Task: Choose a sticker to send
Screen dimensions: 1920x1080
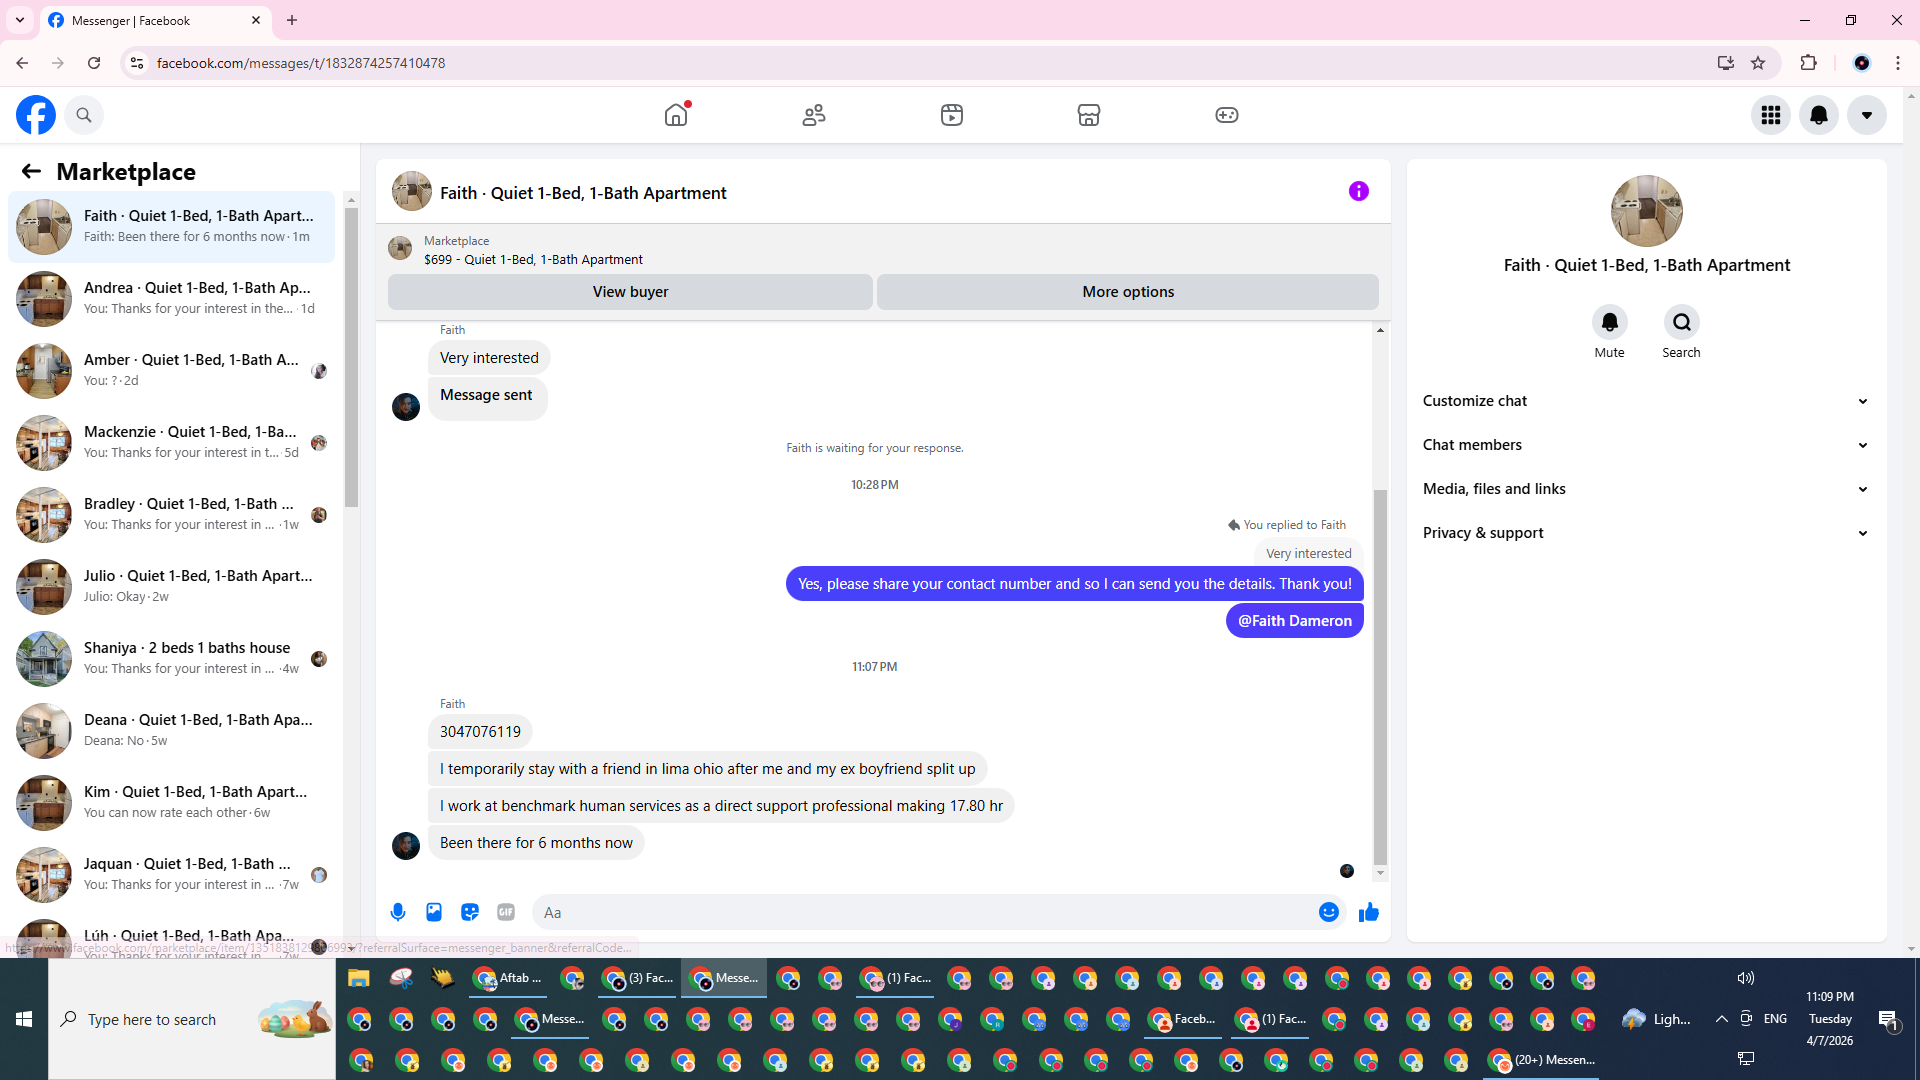Action: click(470, 912)
